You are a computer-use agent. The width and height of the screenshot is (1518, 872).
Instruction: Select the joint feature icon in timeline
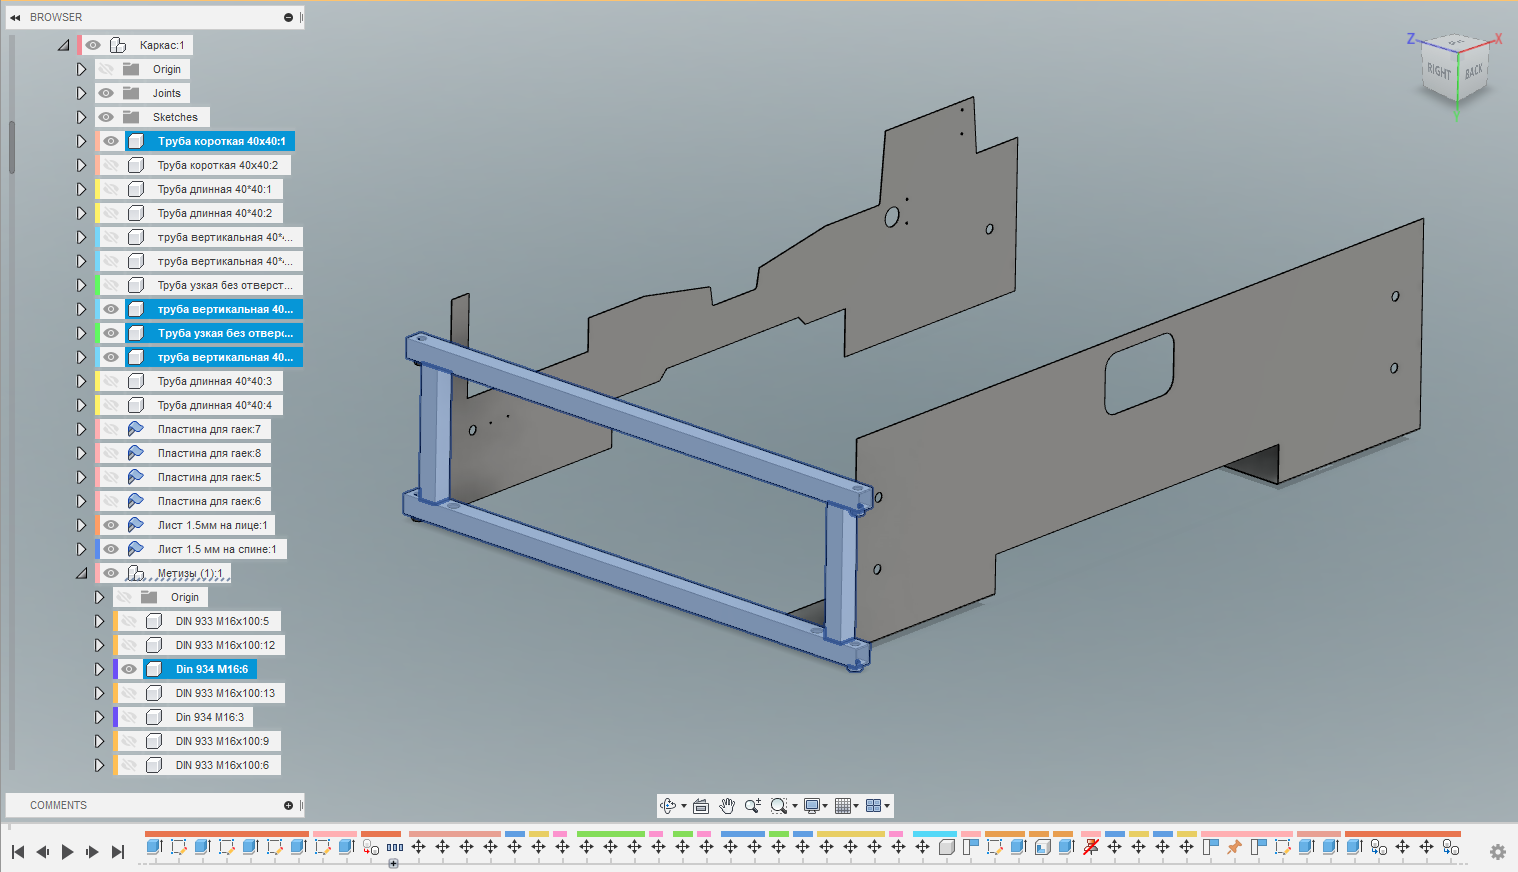[x=370, y=847]
